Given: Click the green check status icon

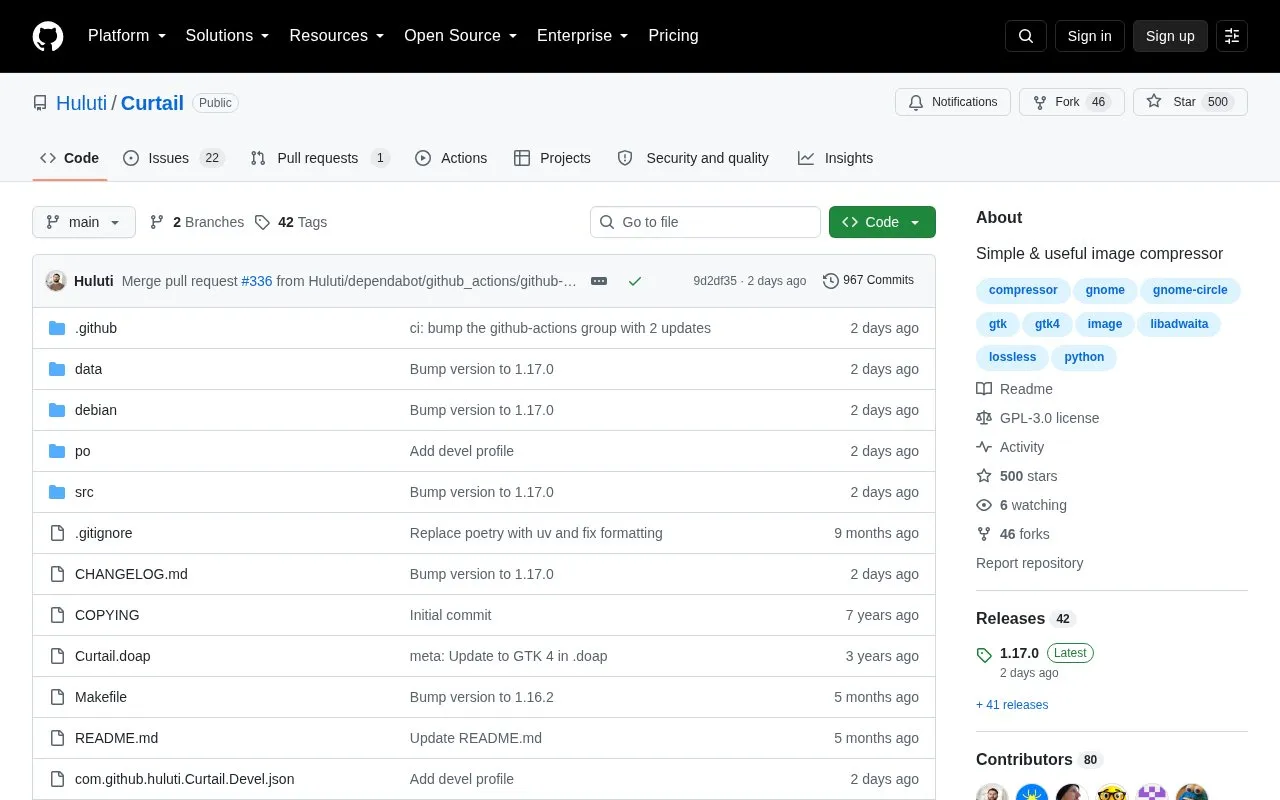Looking at the screenshot, I should point(635,281).
